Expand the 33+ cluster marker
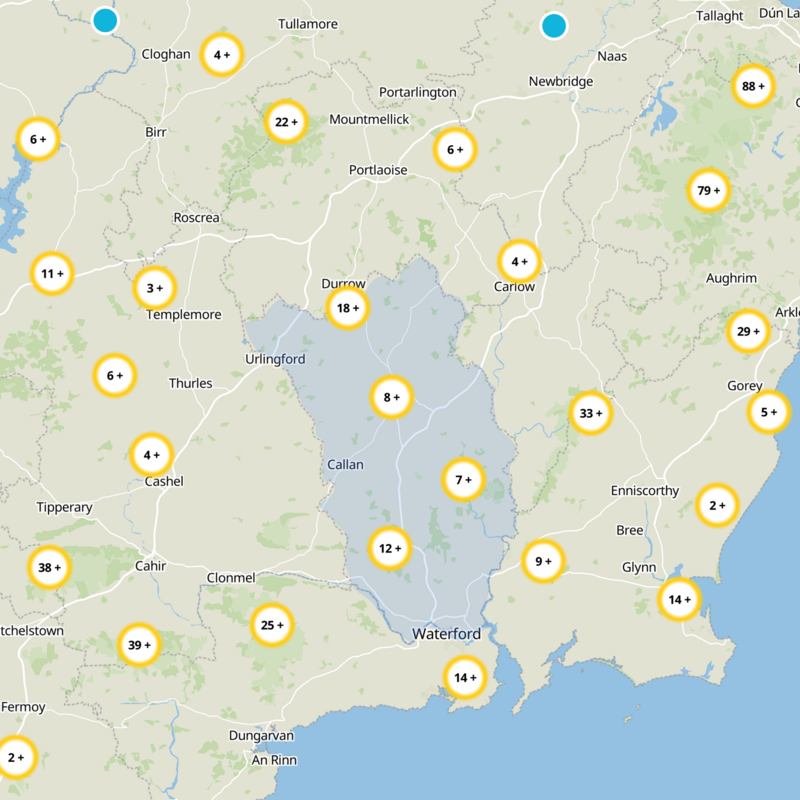Screen dimensions: 800x800 coord(591,413)
